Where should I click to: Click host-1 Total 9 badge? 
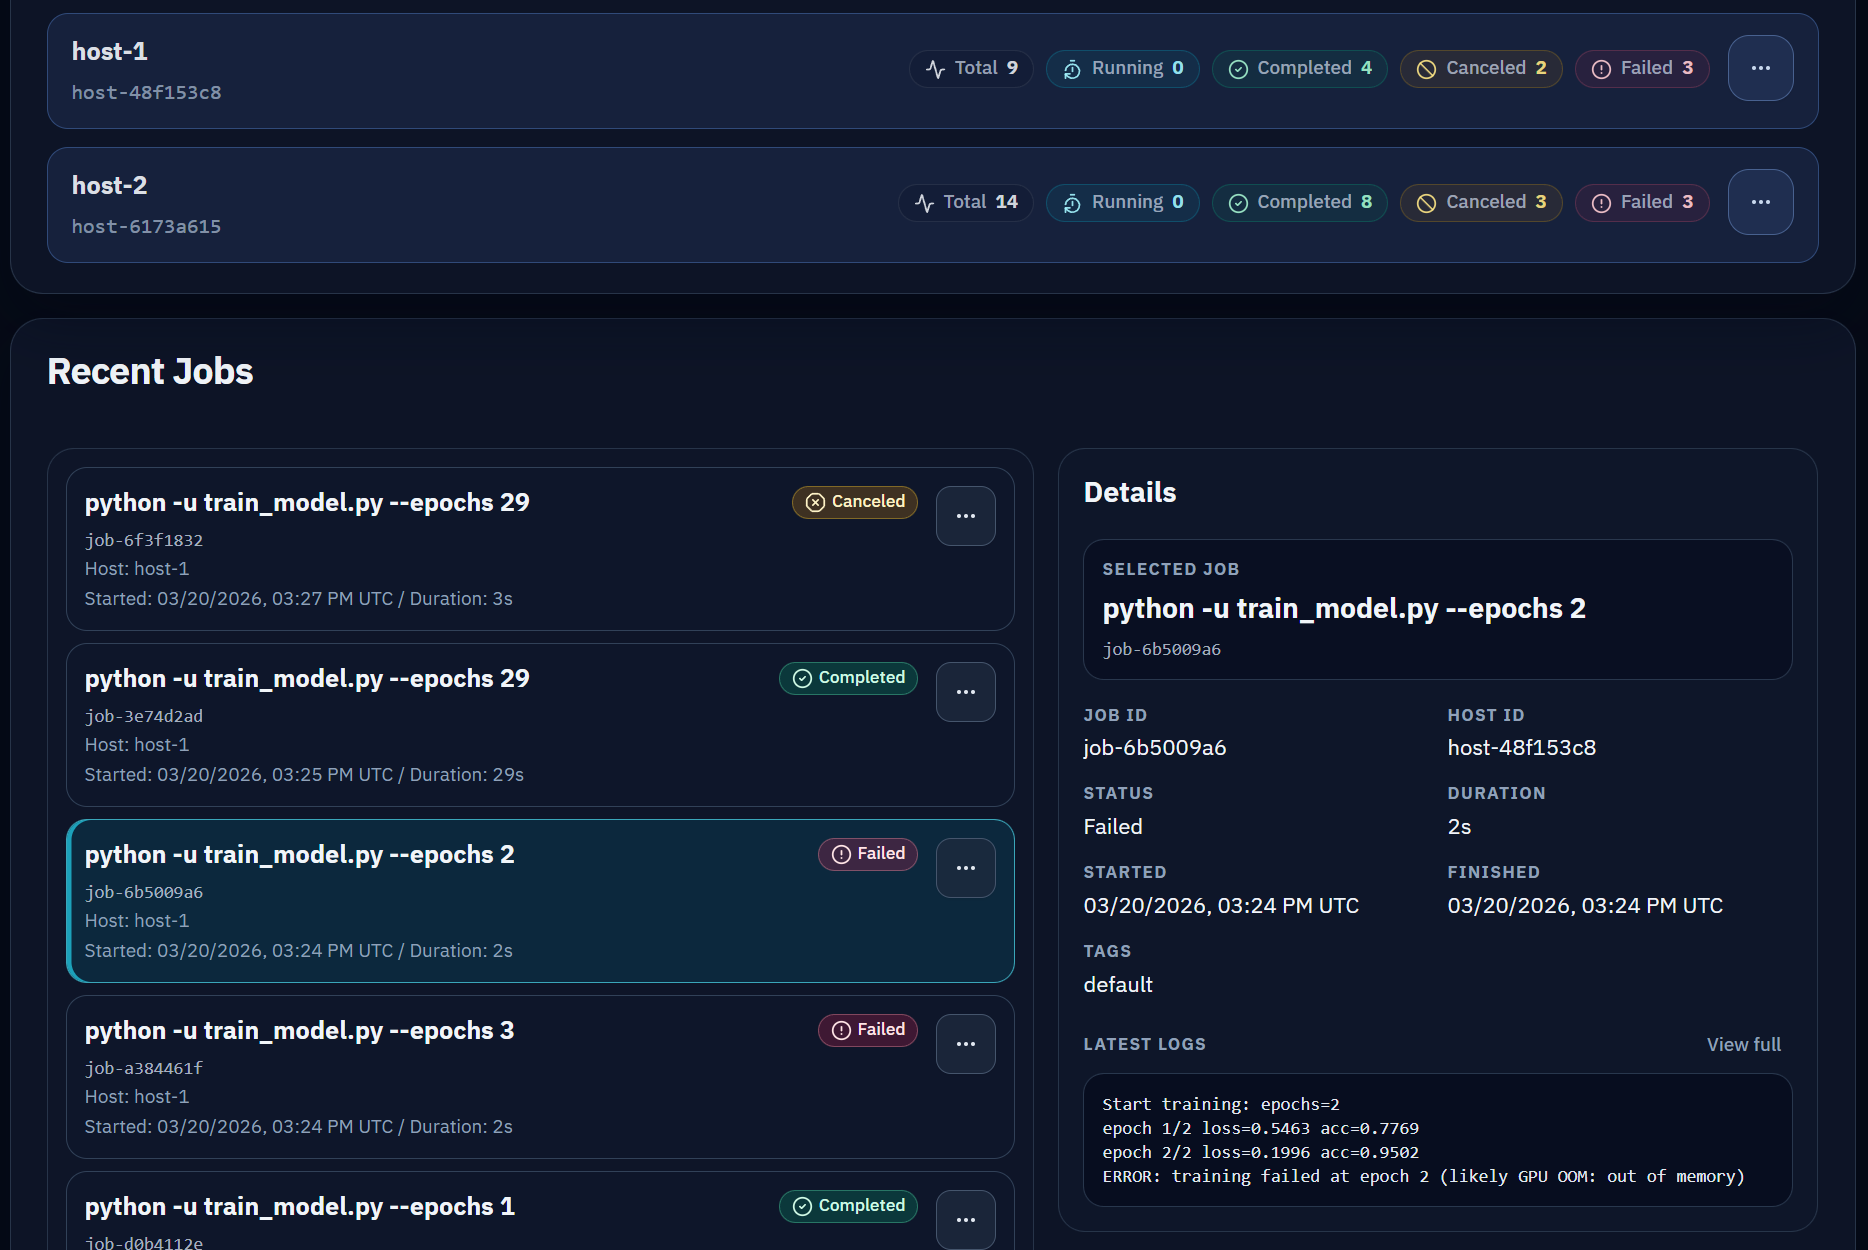tap(971, 68)
